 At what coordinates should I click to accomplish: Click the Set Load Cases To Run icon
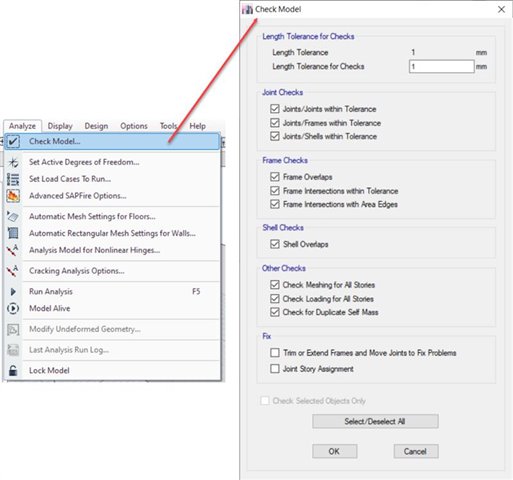(x=13, y=179)
